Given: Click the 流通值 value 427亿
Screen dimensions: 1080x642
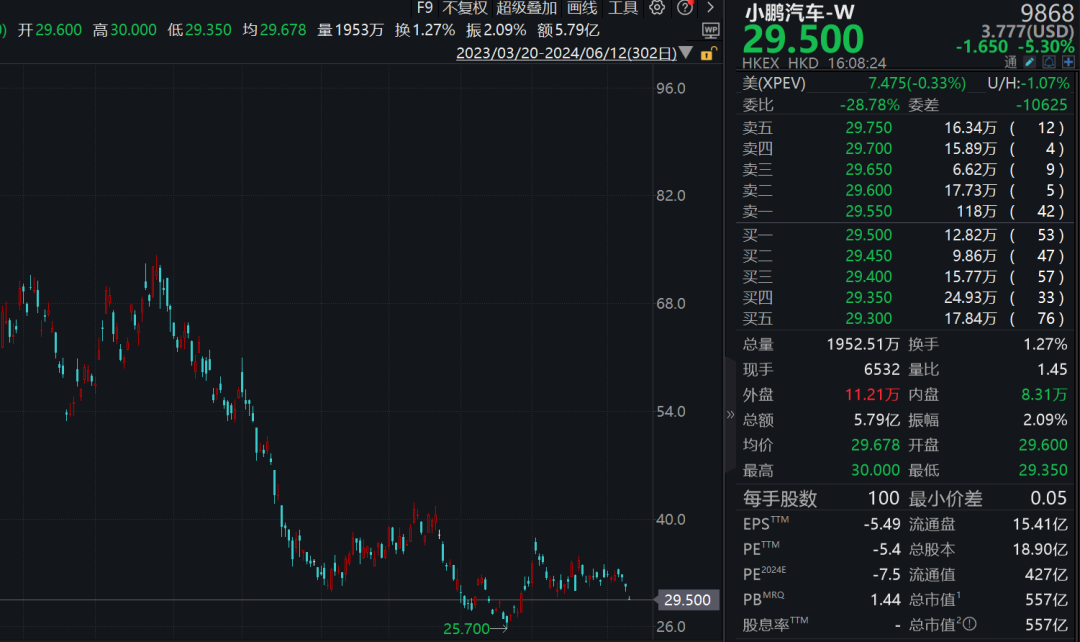Looking at the screenshot, I should (x=1046, y=574).
